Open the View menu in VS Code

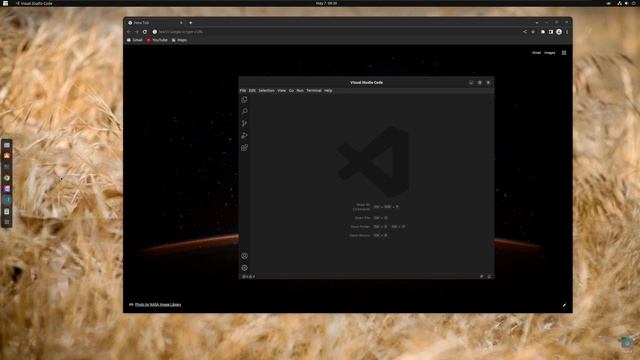point(282,90)
